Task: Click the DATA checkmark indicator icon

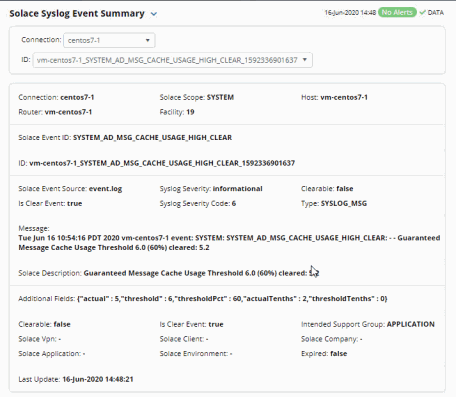Action: tap(422, 12)
